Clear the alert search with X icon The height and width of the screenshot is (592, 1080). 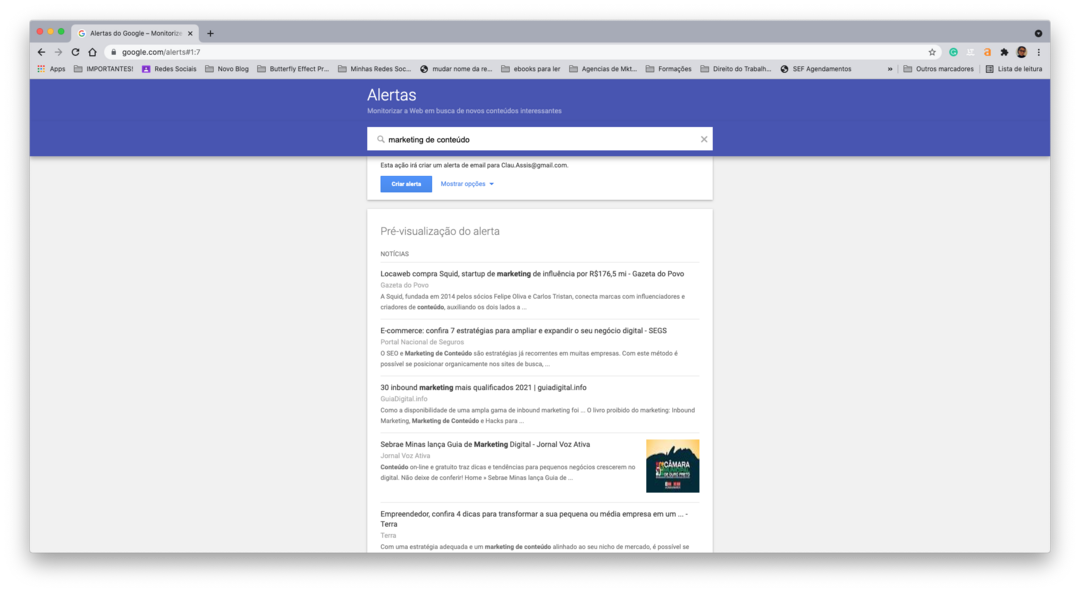click(704, 139)
